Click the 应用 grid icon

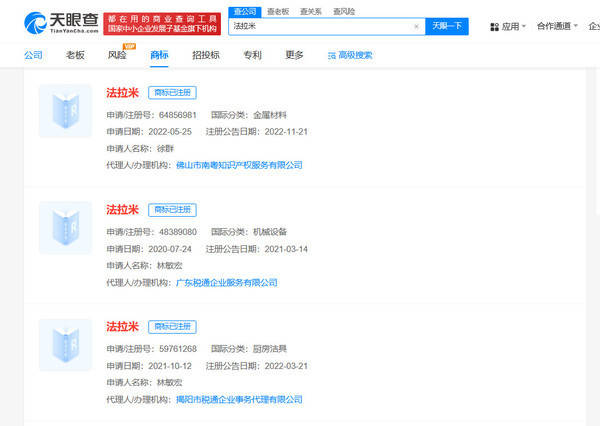[494, 27]
